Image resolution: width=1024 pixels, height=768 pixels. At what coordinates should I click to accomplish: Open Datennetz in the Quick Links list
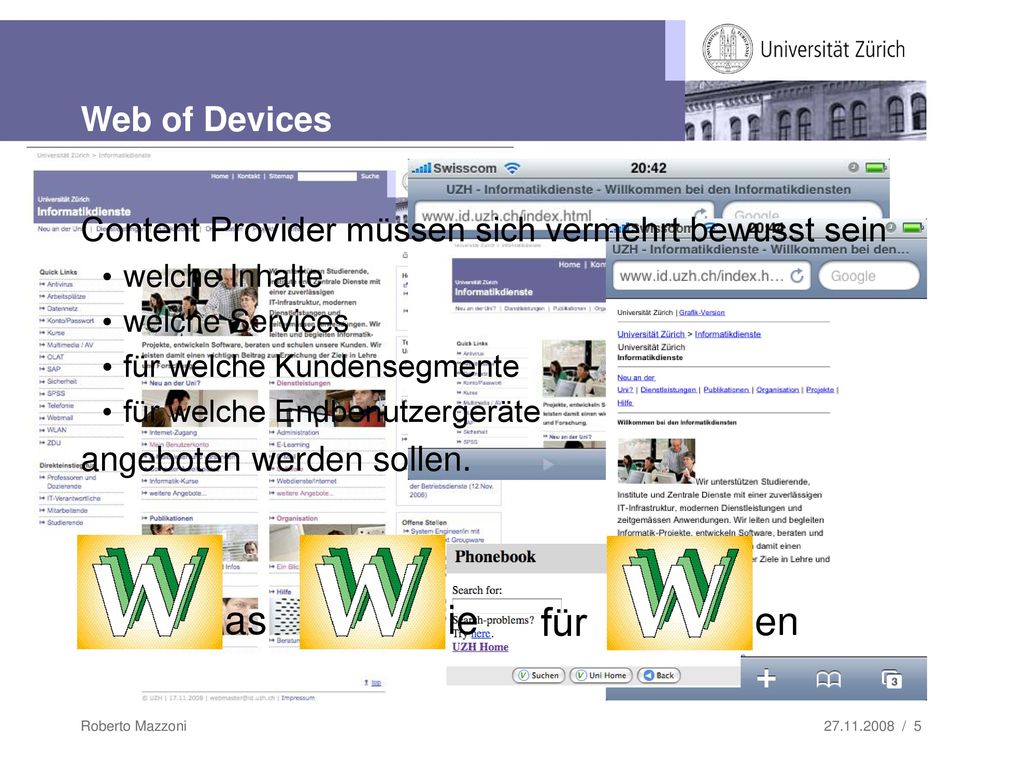point(62,308)
